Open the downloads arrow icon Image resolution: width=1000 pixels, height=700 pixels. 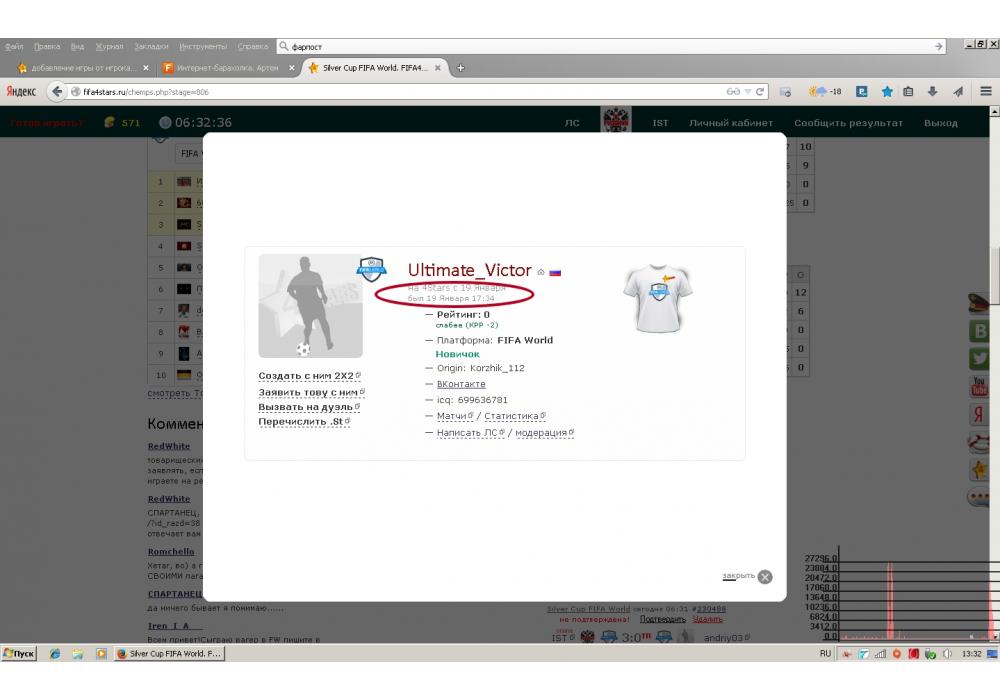pyautogui.click(x=932, y=92)
